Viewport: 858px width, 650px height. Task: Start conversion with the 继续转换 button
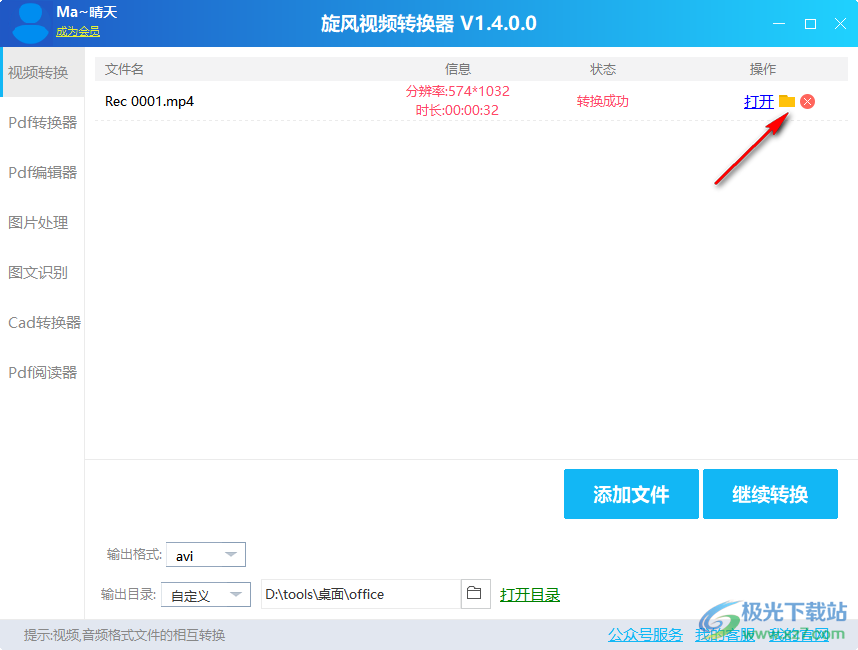(x=770, y=494)
